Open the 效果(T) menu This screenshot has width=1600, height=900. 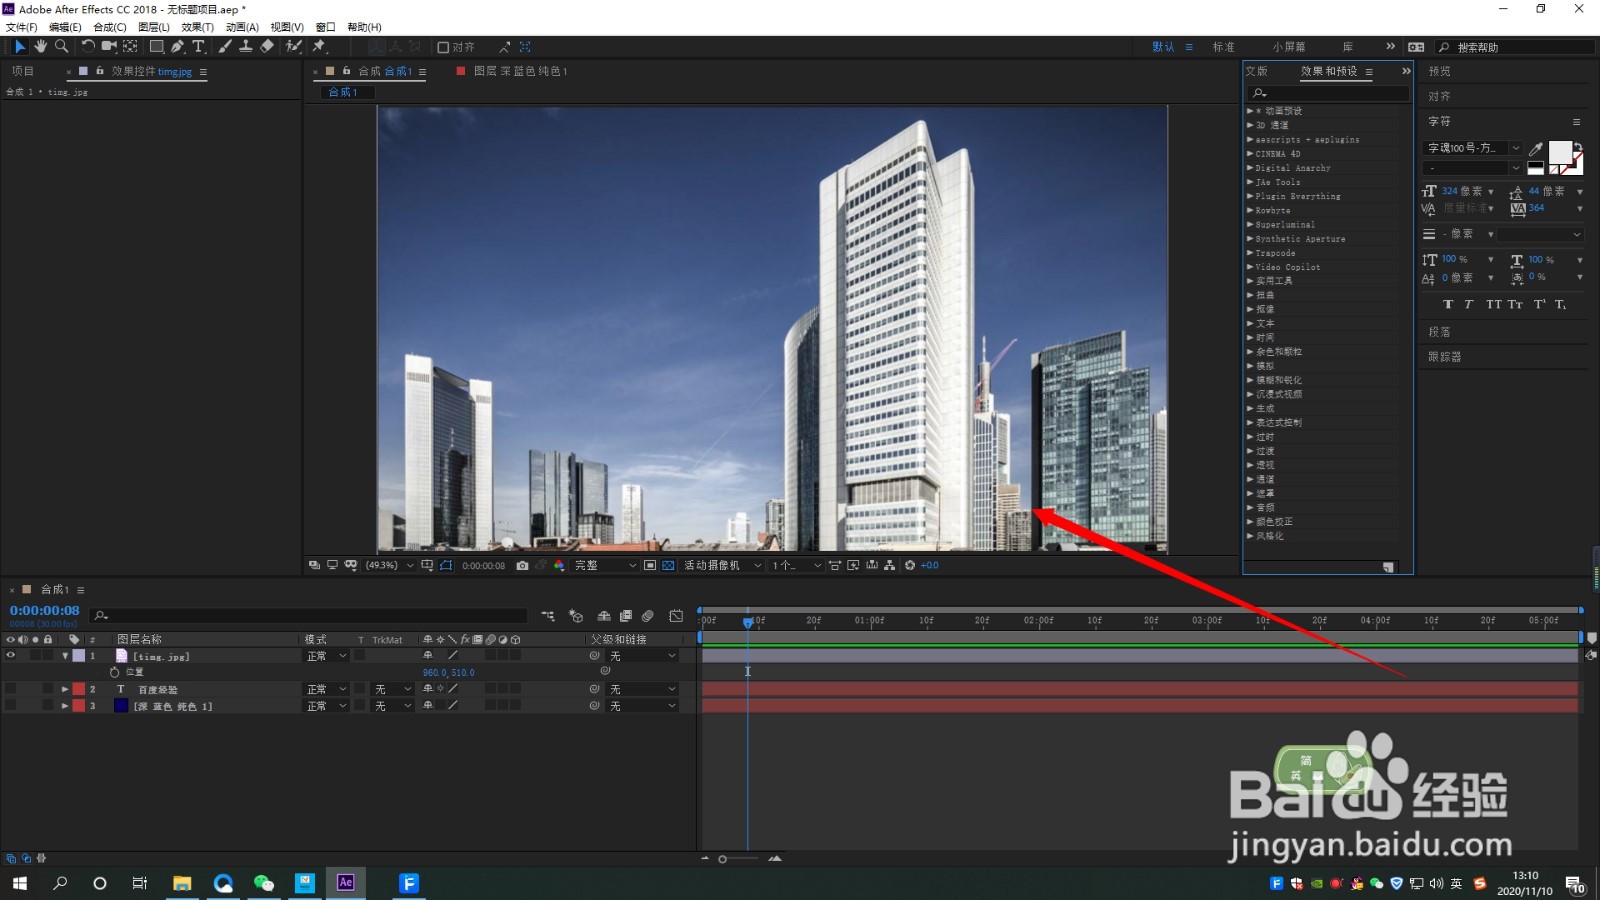click(x=198, y=27)
